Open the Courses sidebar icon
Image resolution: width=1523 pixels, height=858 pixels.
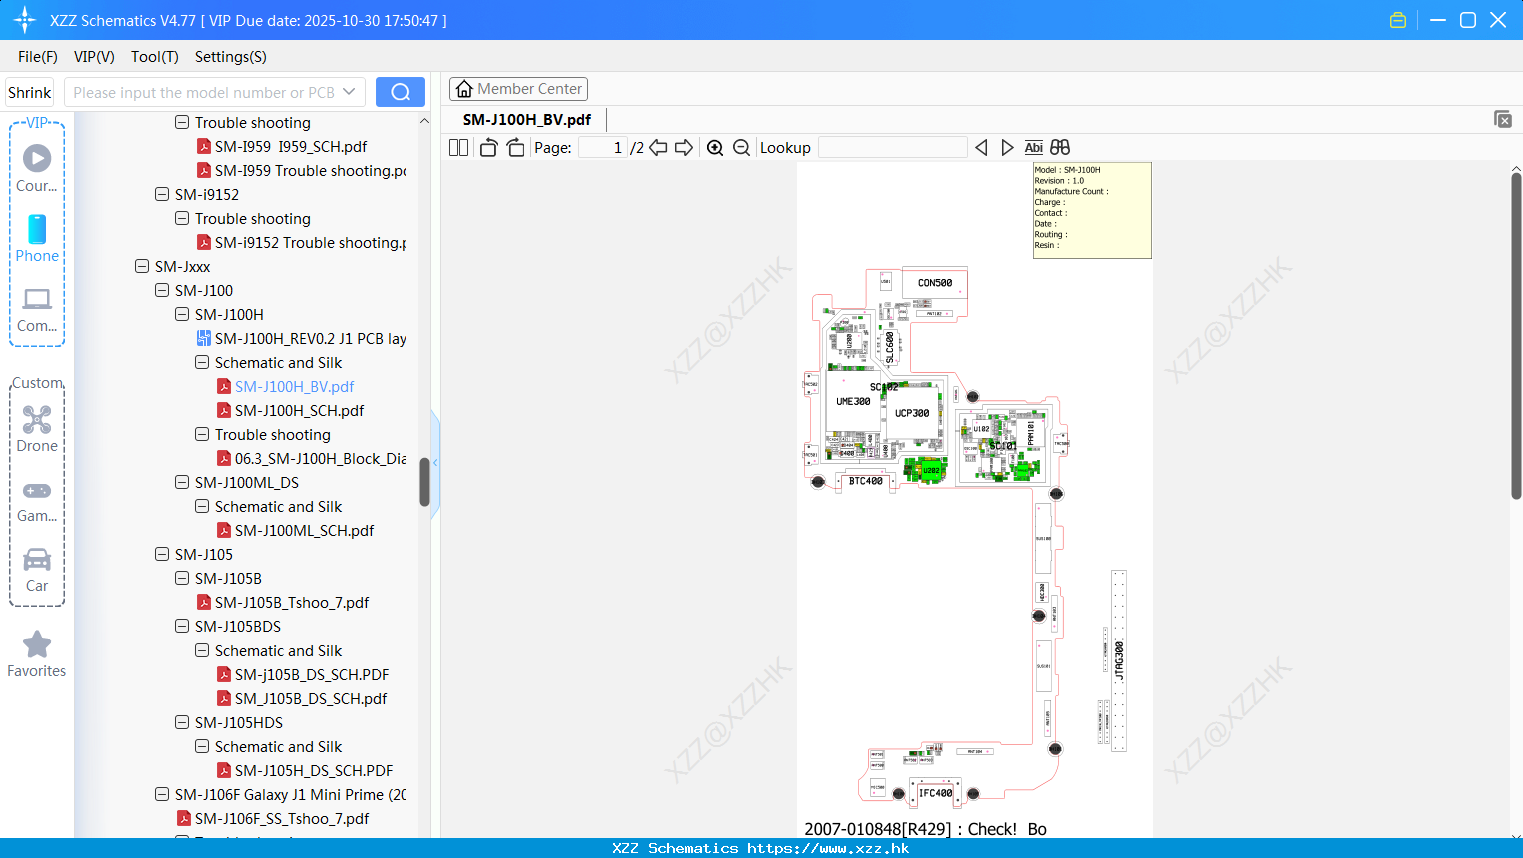click(x=37, y=168)
